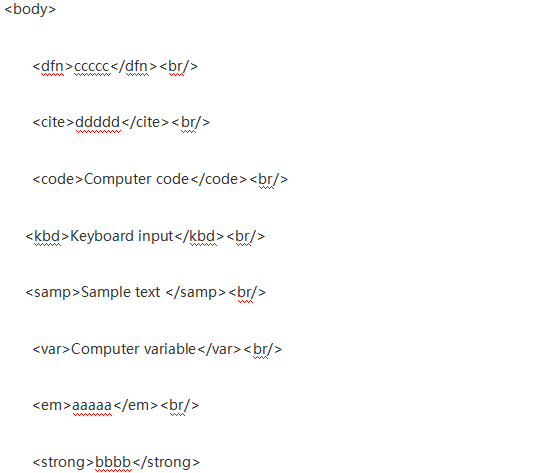Click the Sample text phrase
The width and height of the screenshot is (545, 473).
(x=121, y=292)
